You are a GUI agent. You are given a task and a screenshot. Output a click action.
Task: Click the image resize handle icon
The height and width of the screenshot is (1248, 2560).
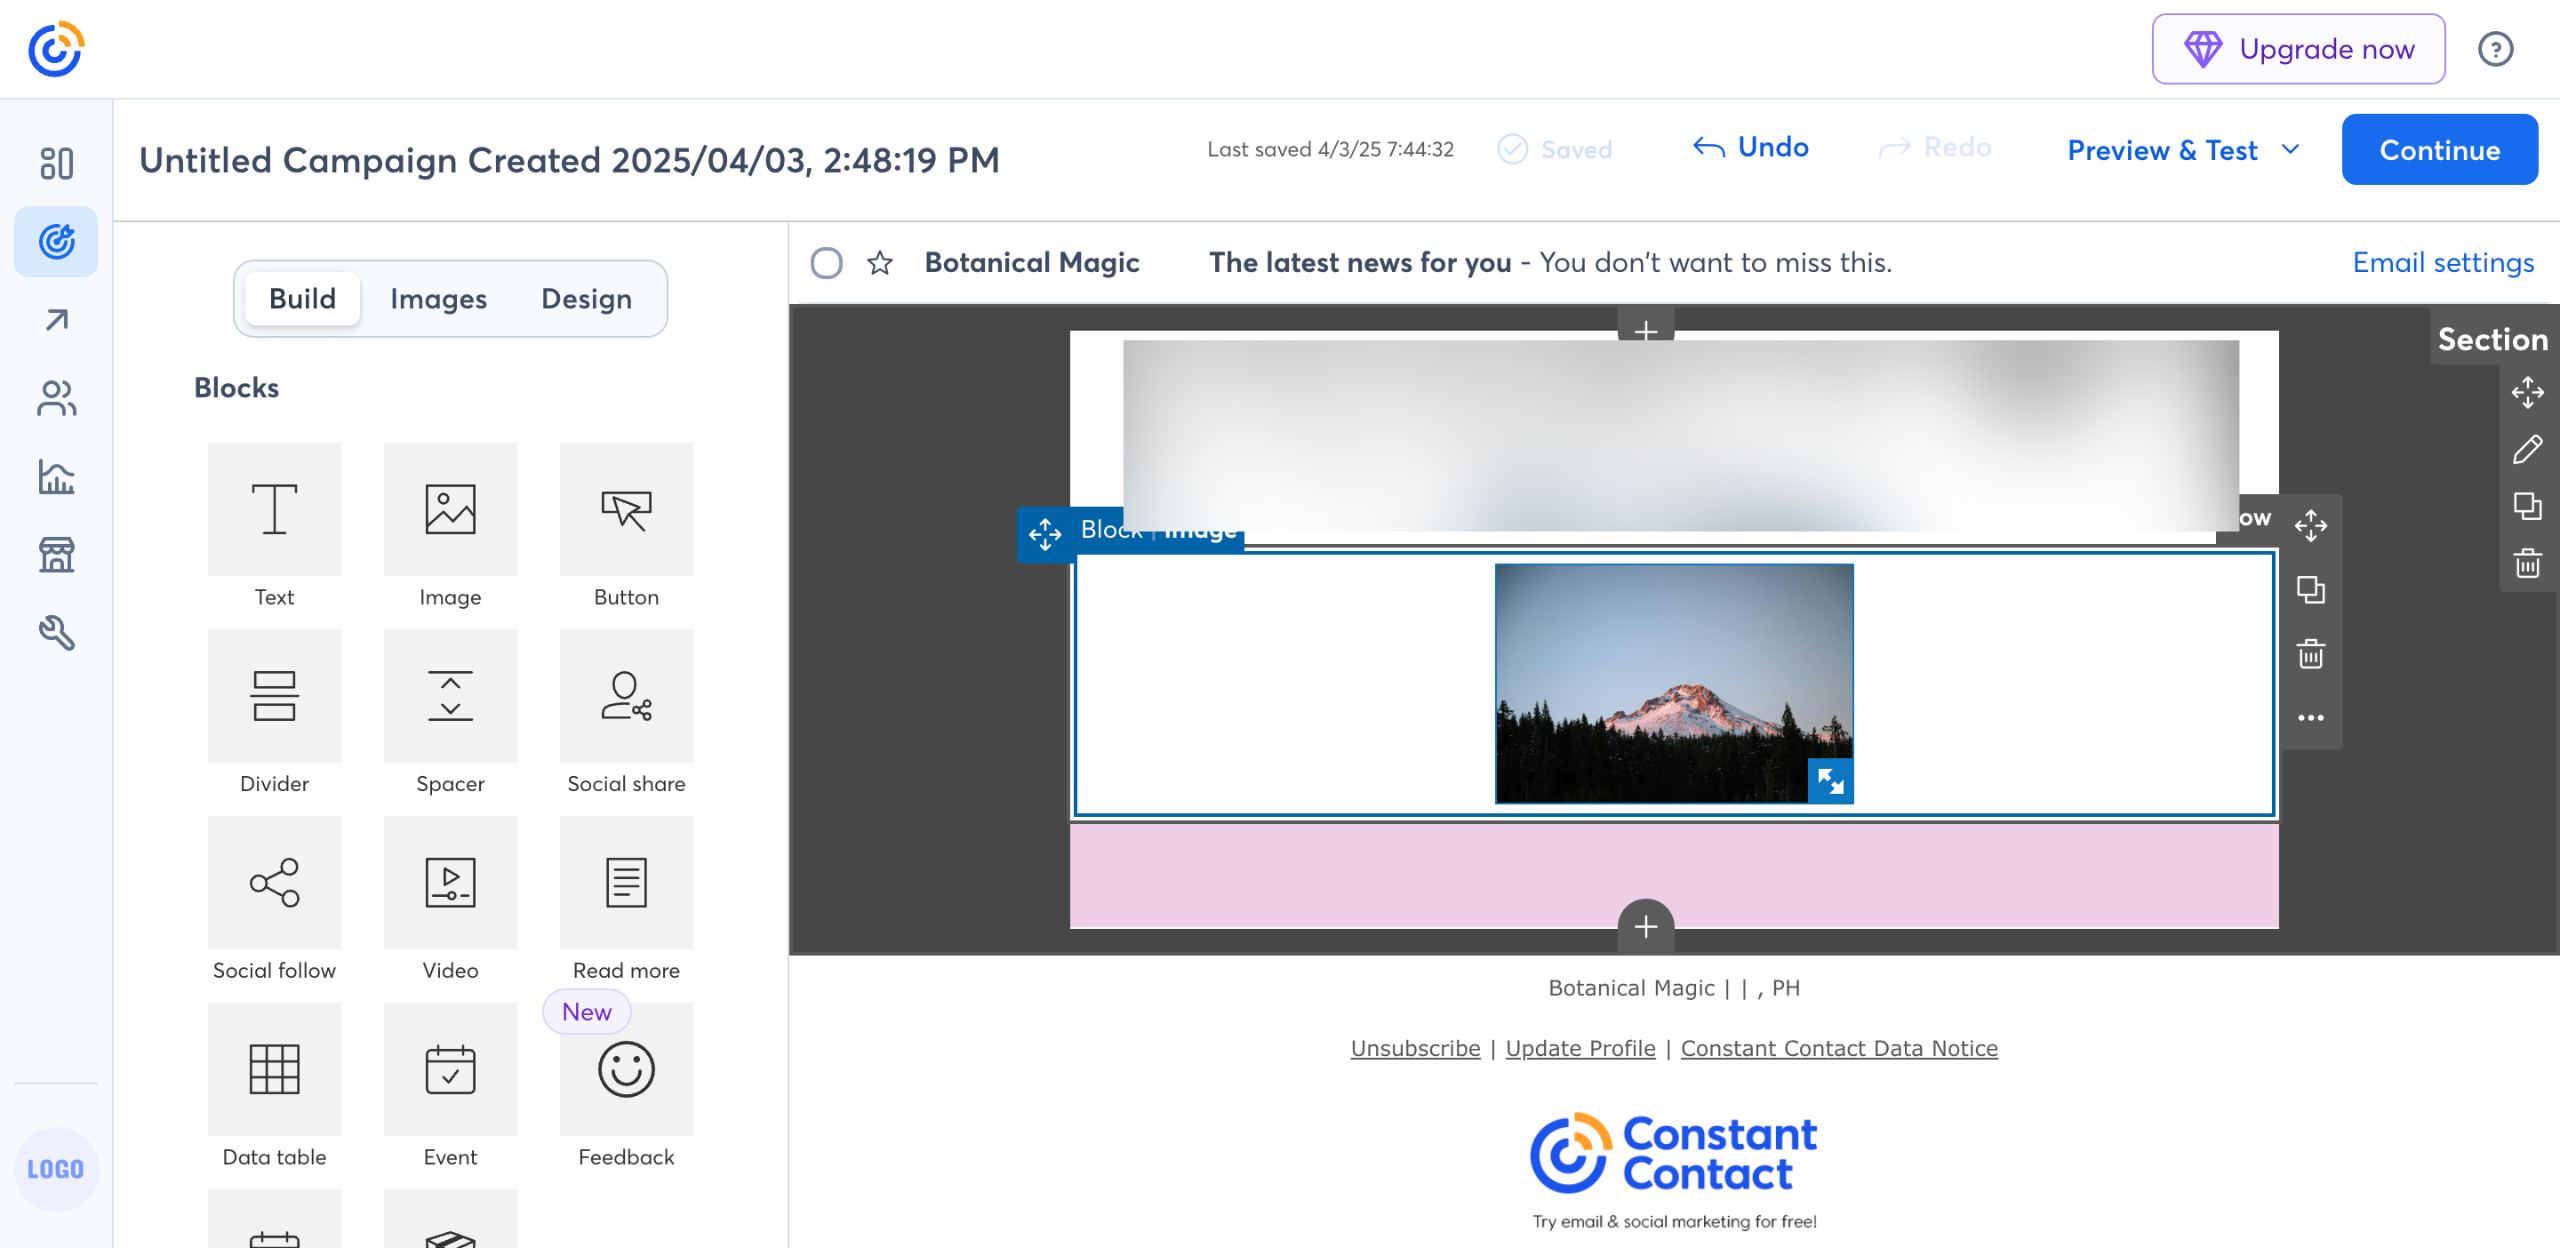1830,781
